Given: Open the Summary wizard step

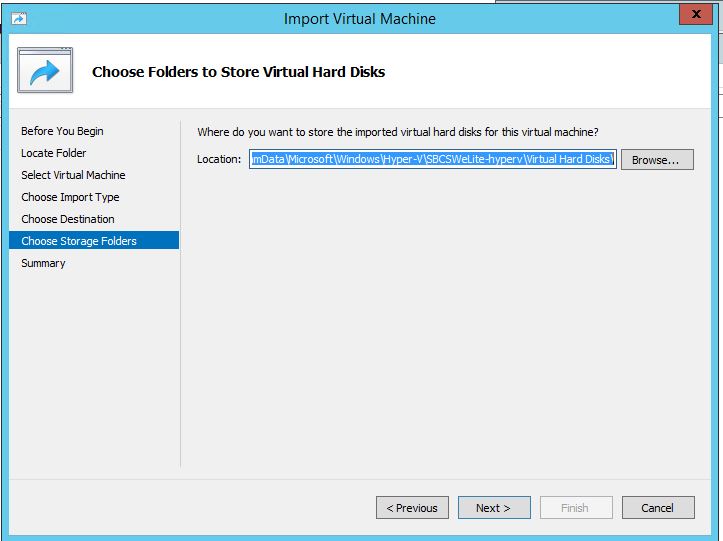Looking at the screenshot, I should click(x=43, y=263).
